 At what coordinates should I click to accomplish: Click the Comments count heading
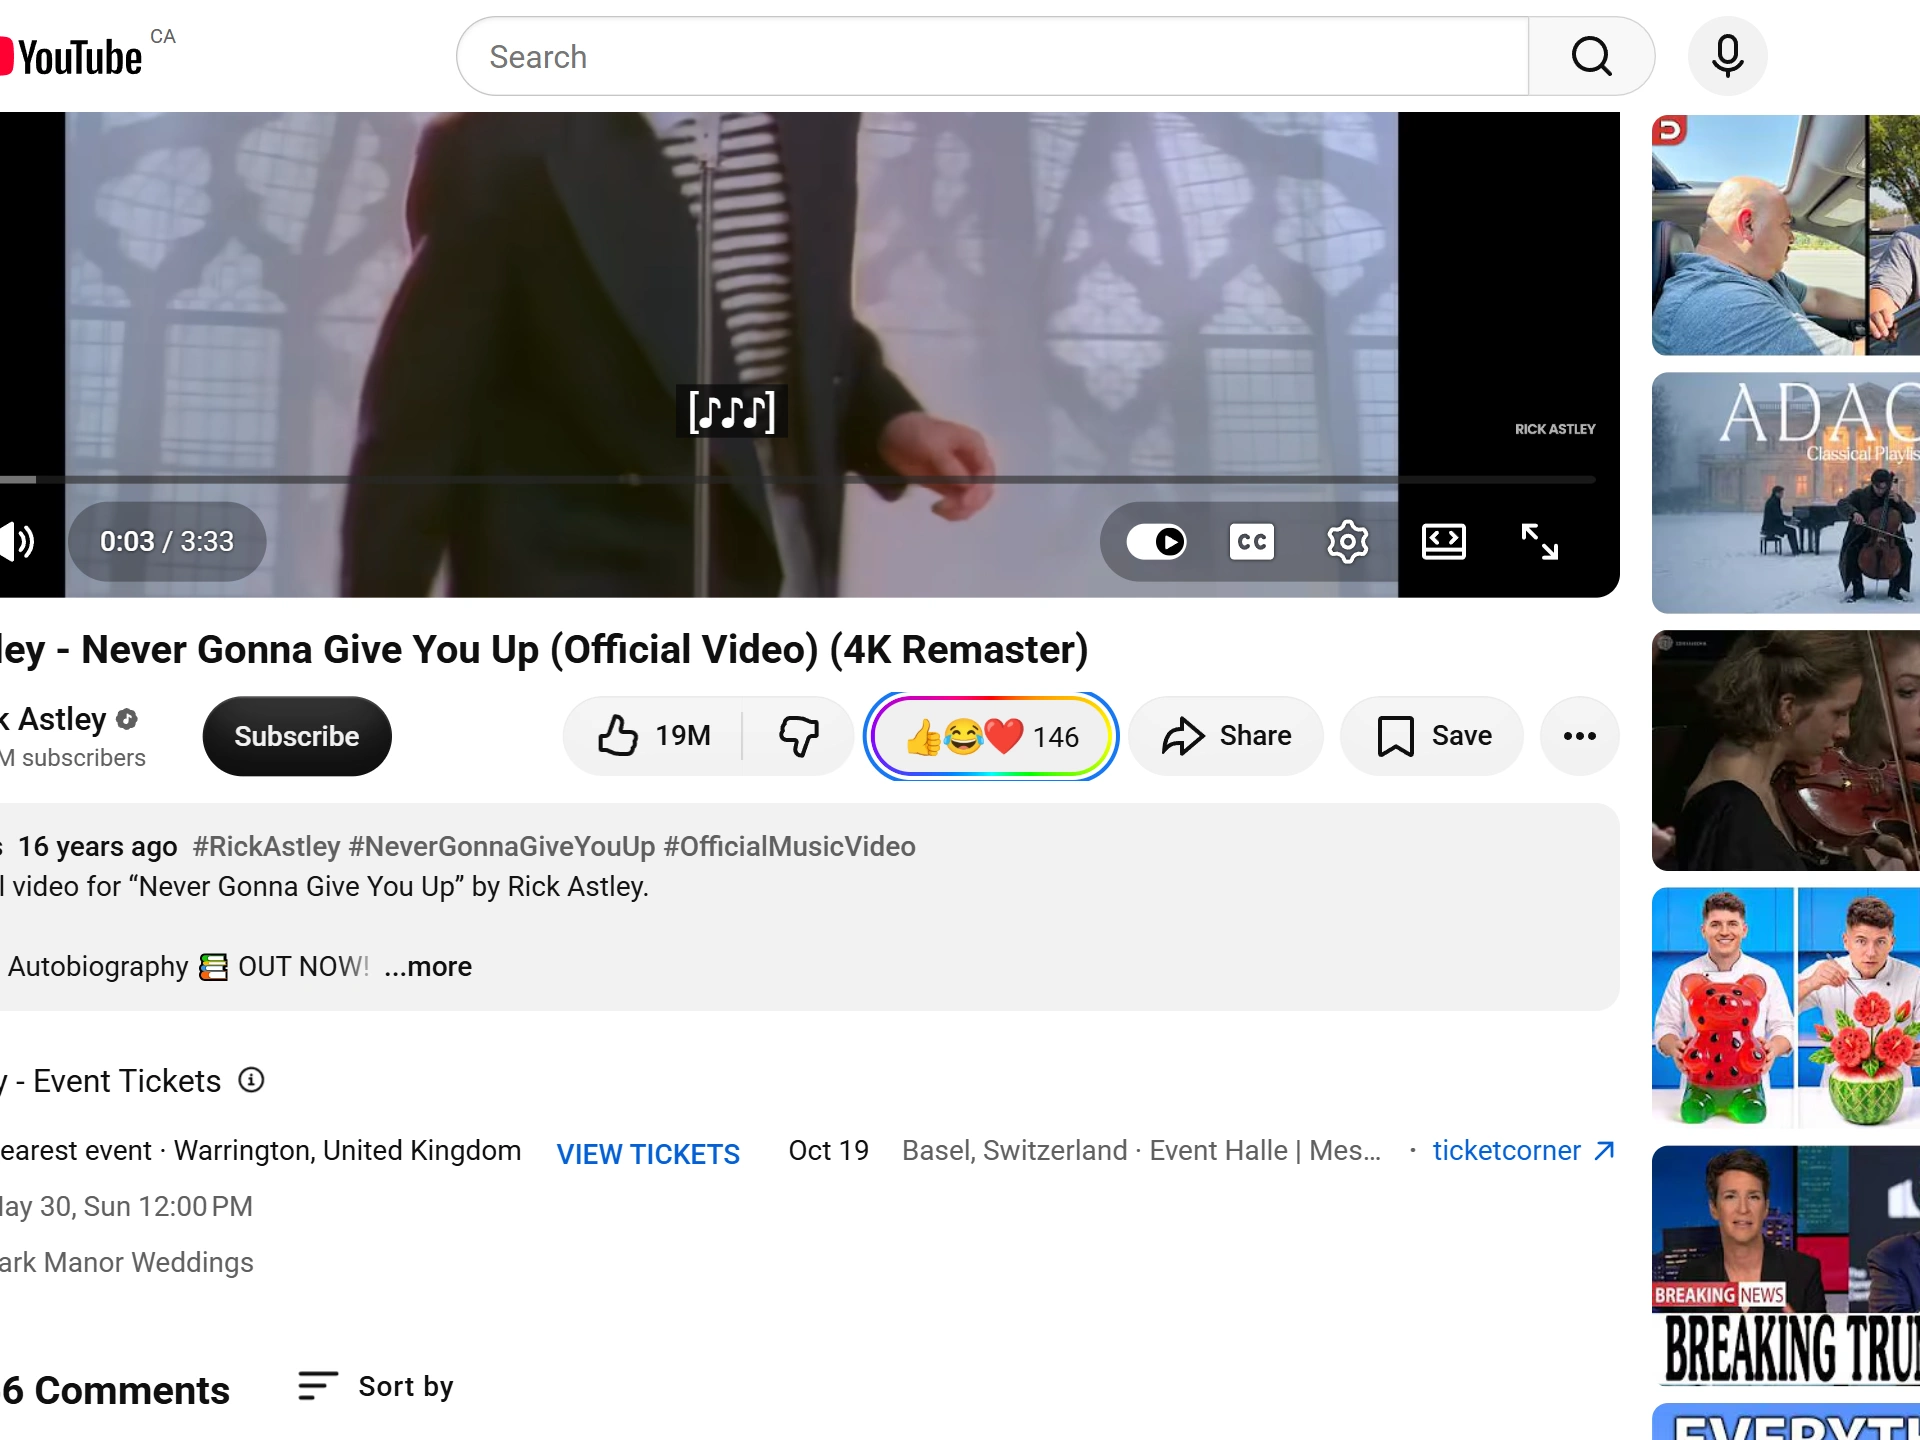point(115,1390)
